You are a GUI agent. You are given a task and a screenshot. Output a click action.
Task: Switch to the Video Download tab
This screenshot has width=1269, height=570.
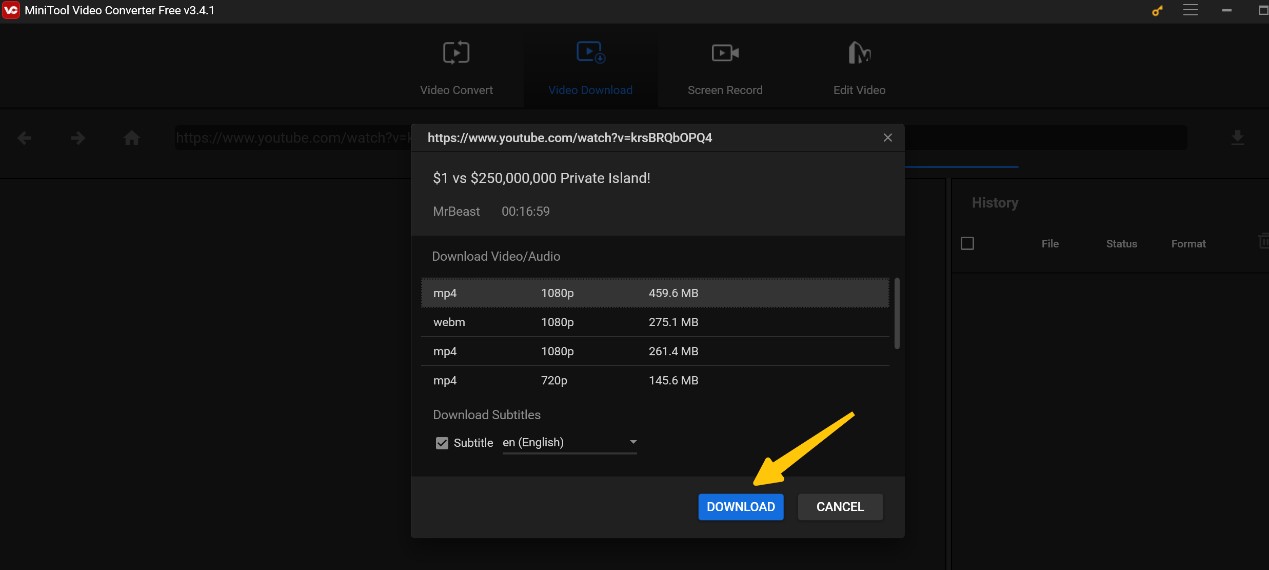[x=590, y=68]
